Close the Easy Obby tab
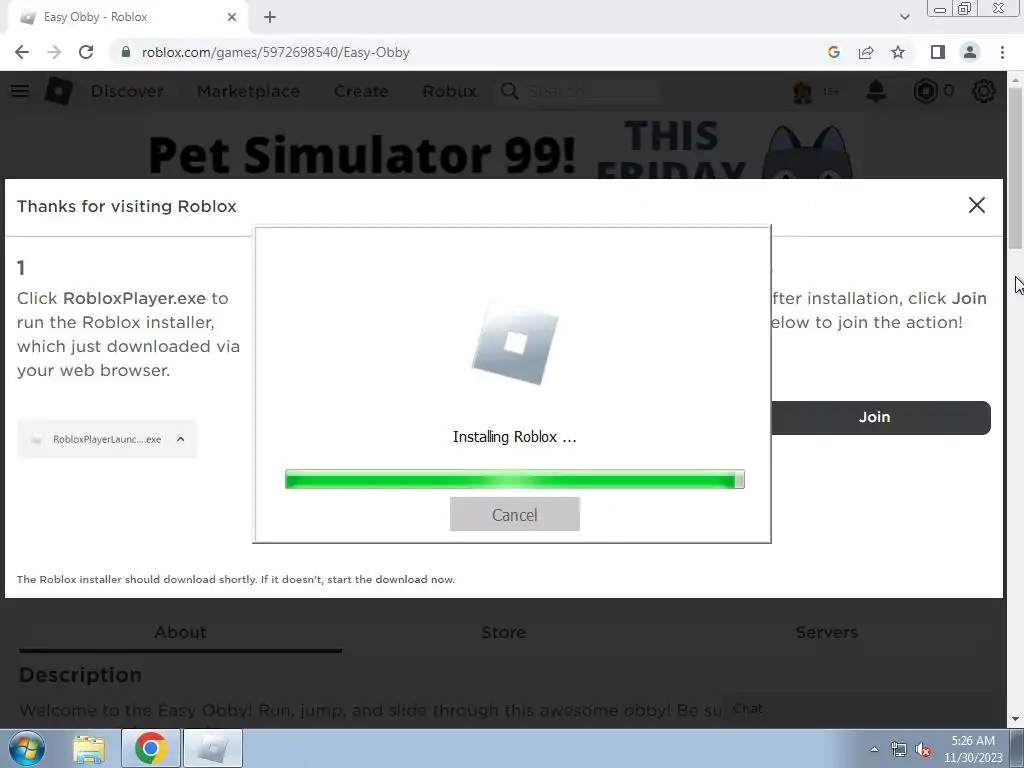 pyautogui.click(x=232, y=17)
